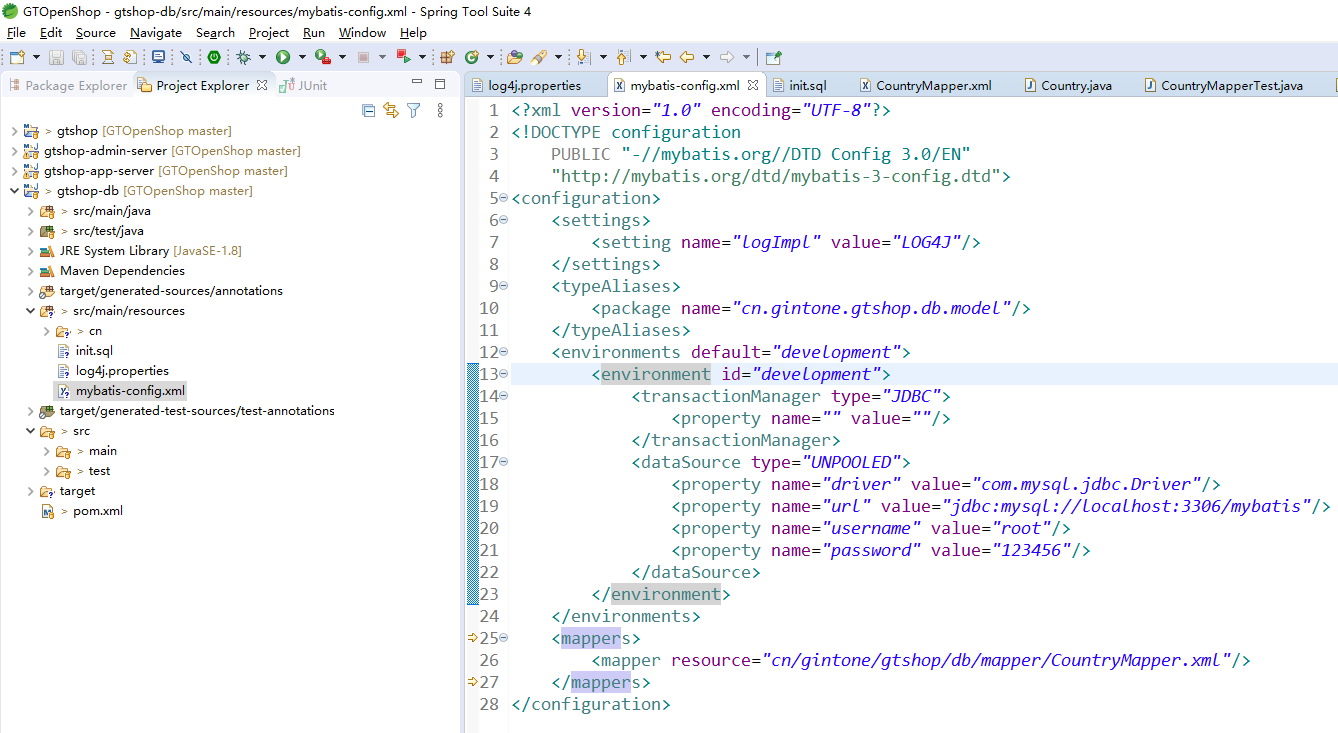Image resolution: width=1338 pixels, height=733 pixels.
Task: Toggle fold marker on line 17 dataSource
Action: tap(503, 462)
